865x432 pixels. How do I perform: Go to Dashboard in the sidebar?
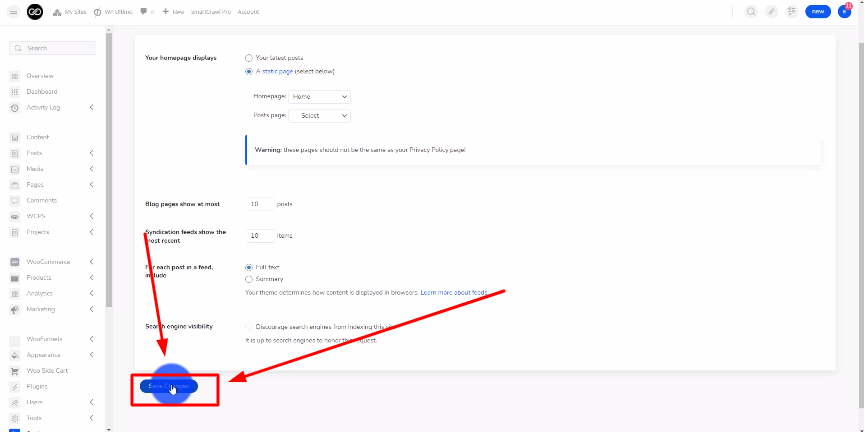click(x=41, y=91)
